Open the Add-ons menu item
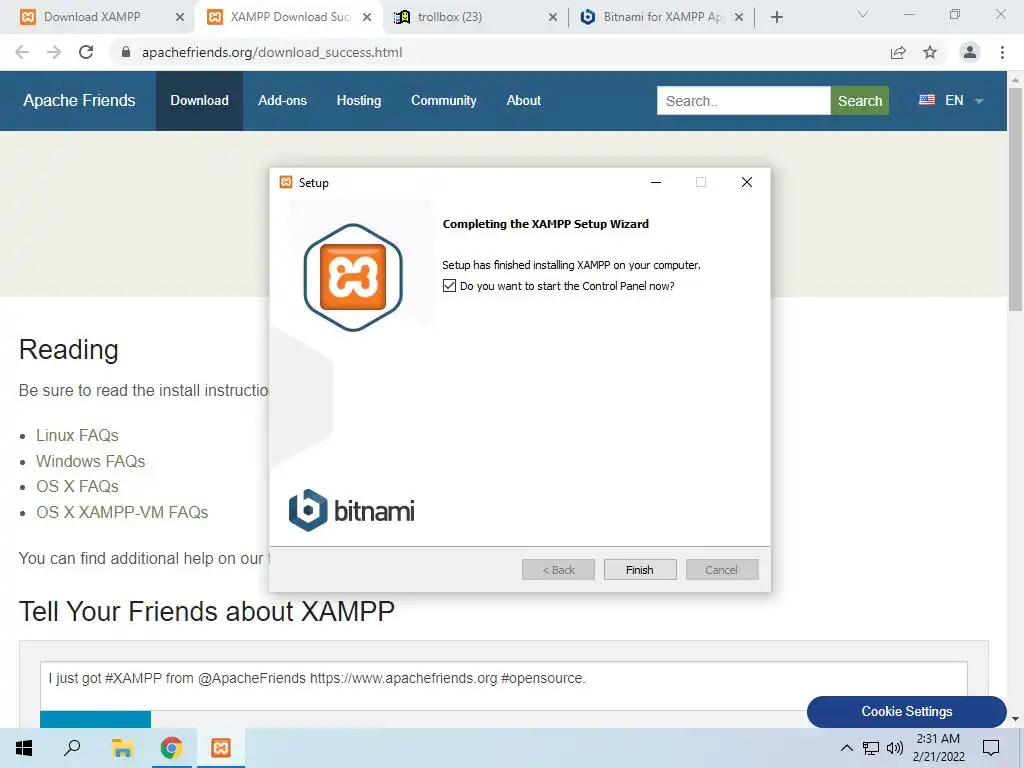The image size is (1024, 768). [x=282, y=101]
